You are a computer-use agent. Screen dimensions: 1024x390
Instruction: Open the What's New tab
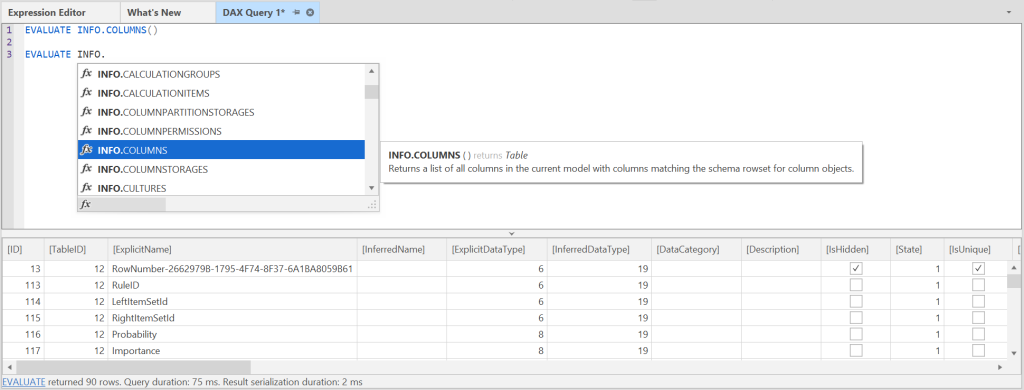[154, 12]
